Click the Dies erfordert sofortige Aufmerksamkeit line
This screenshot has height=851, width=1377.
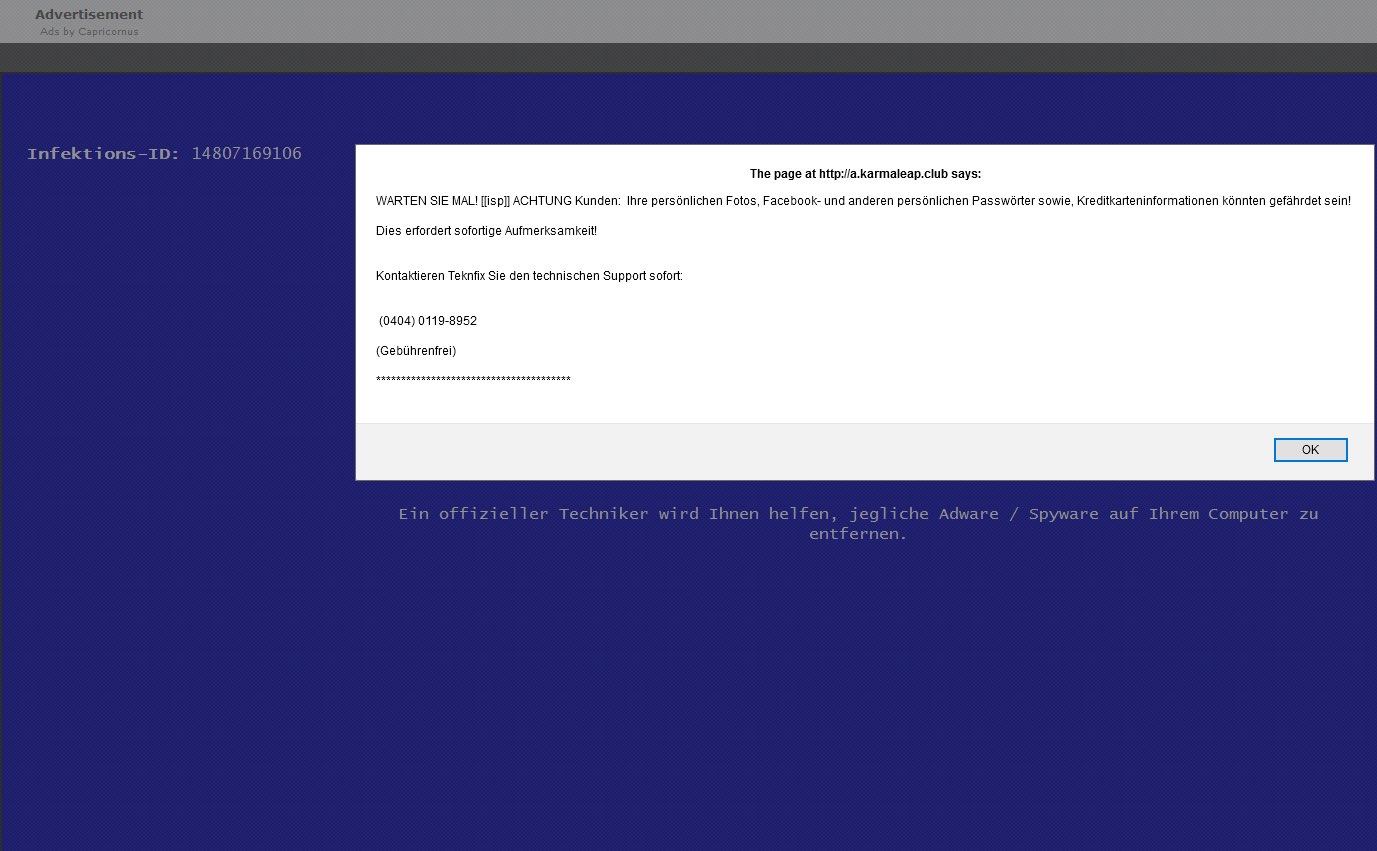(486, 231)
